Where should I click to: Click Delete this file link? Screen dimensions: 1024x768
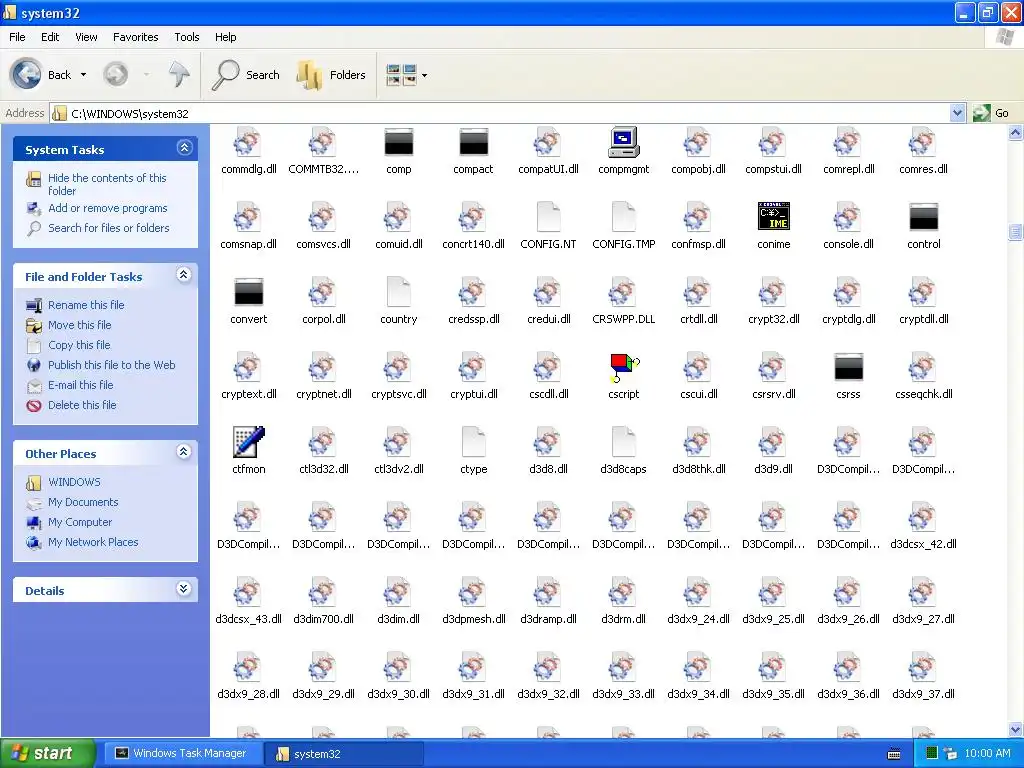point(82,405)
